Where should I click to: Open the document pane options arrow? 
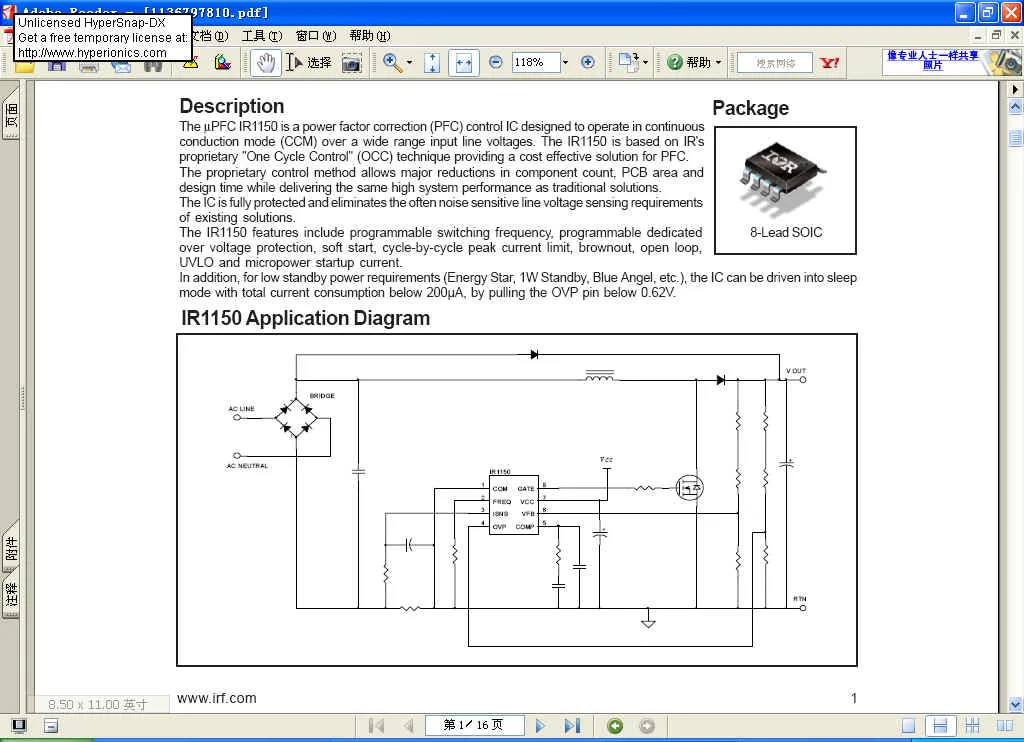tap(1016, 89)
